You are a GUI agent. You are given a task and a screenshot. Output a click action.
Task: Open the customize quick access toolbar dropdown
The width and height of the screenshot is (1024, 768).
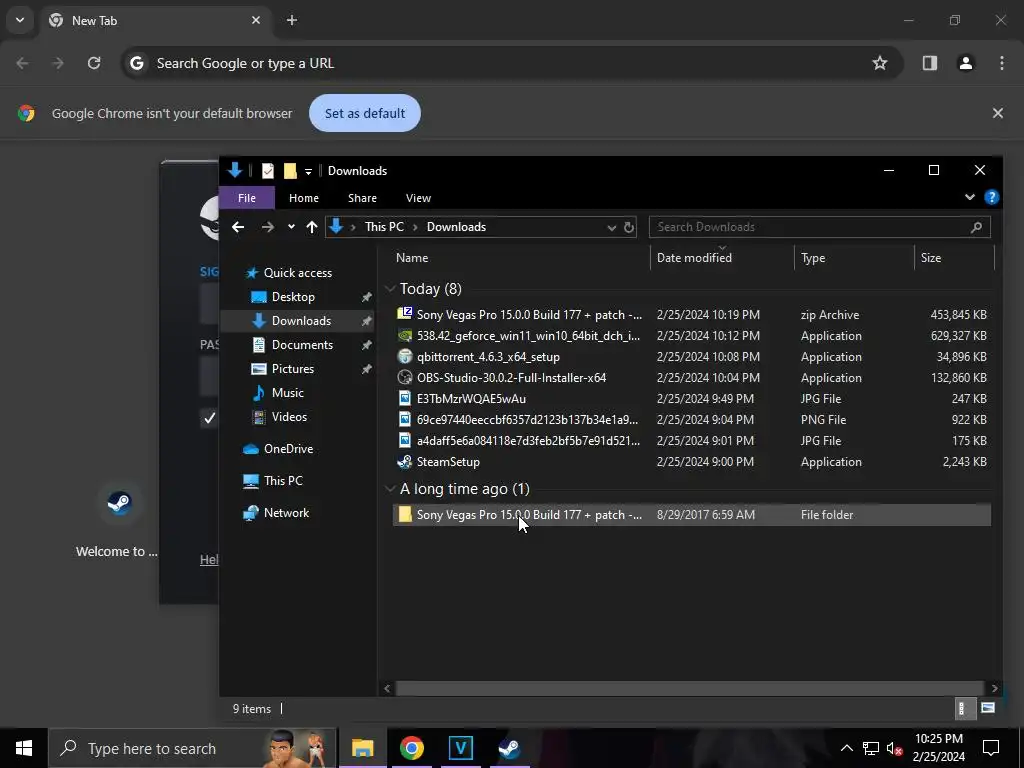click(x=308, y=172)
